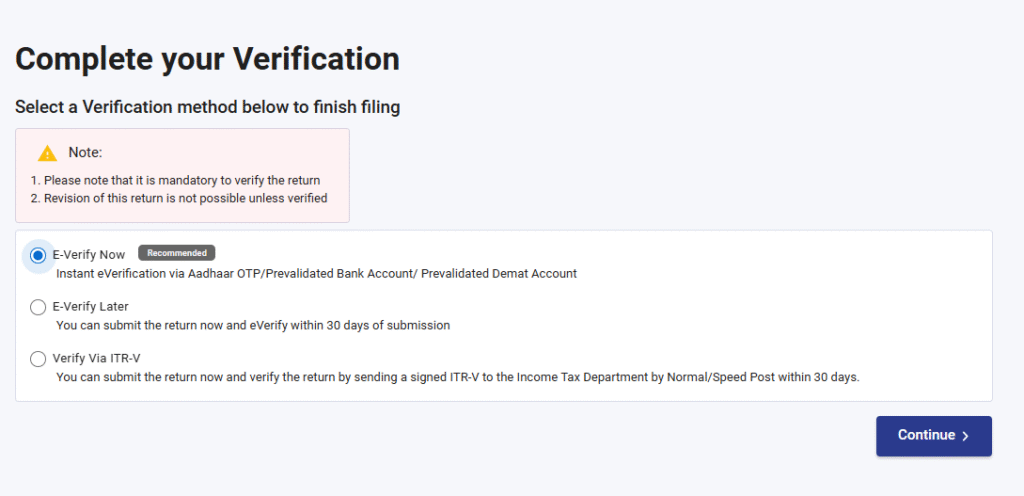
Task: Click the E-Verify Later label text
Action: [90, 307]
